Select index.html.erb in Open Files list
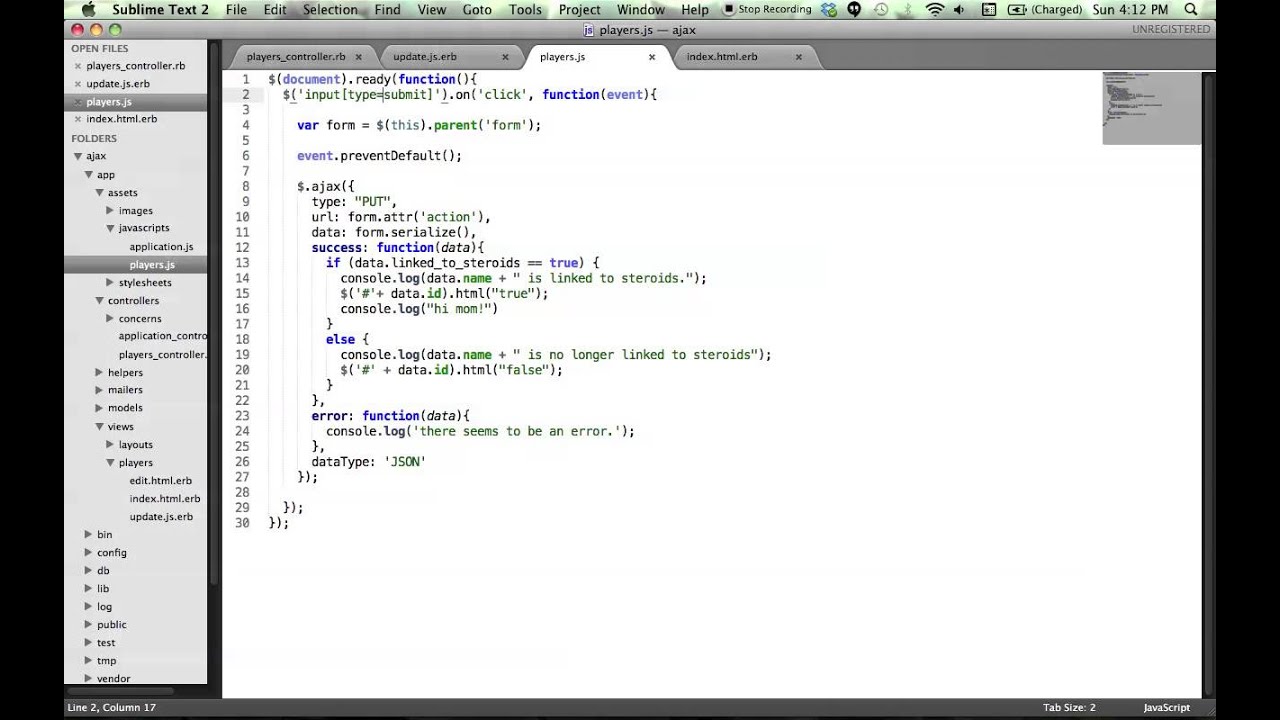The height and width of the screenshot is (720, 1280). pos(121,119)
